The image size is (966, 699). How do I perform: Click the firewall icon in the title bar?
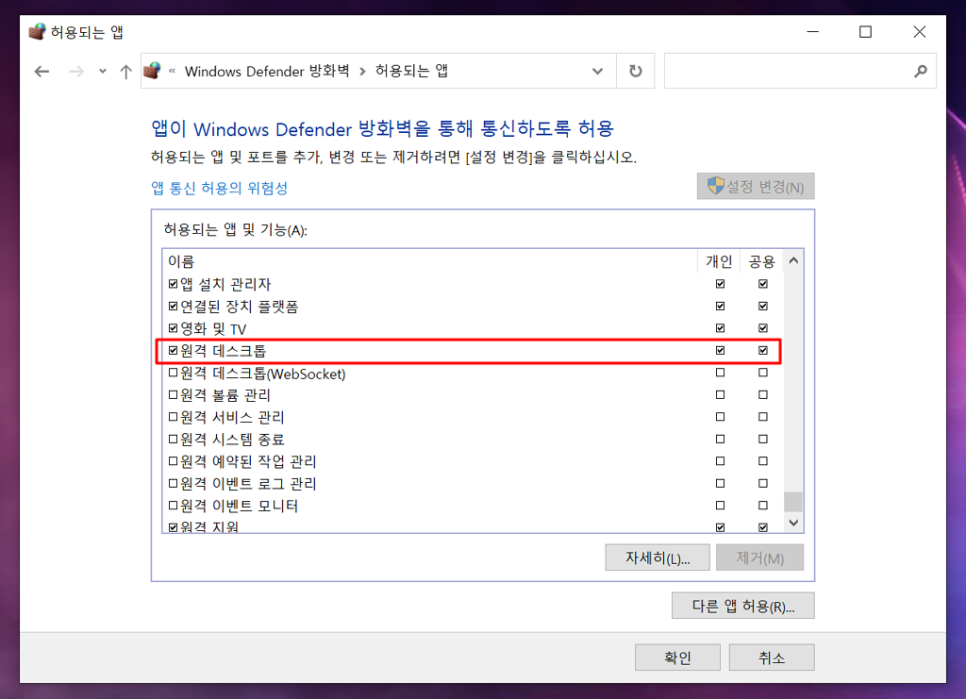37,31
